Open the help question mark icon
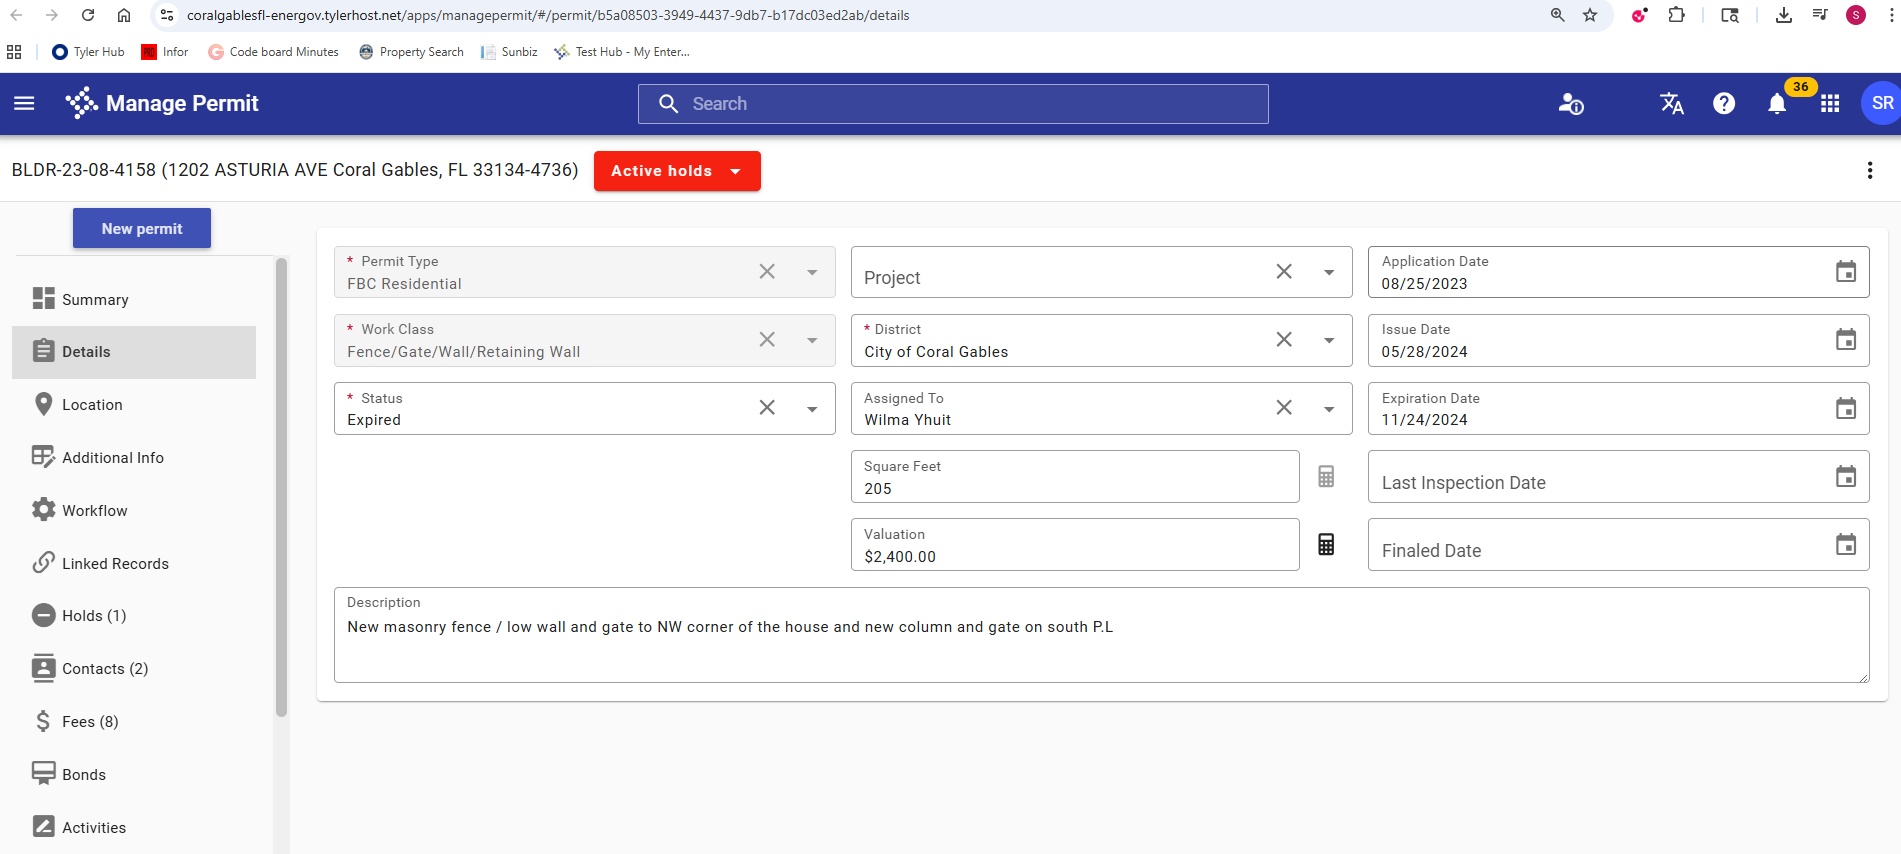Screen dimensions: 1901x854 pos(1723,104)
